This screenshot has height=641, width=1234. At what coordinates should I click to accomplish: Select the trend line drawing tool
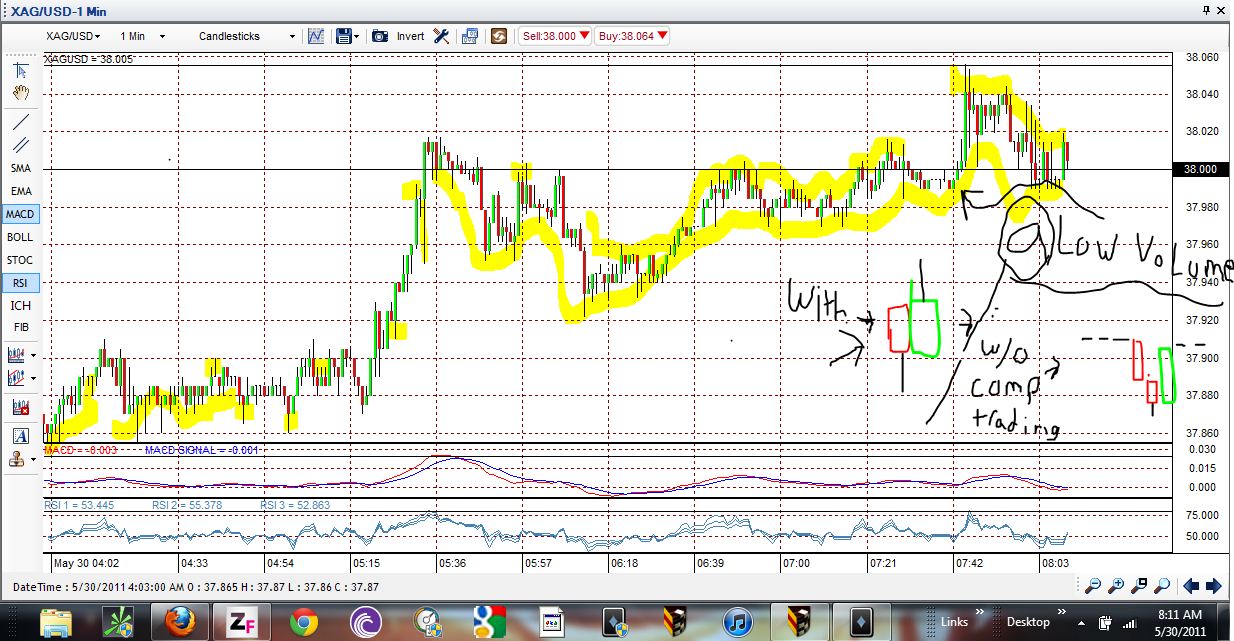(20, 121)
